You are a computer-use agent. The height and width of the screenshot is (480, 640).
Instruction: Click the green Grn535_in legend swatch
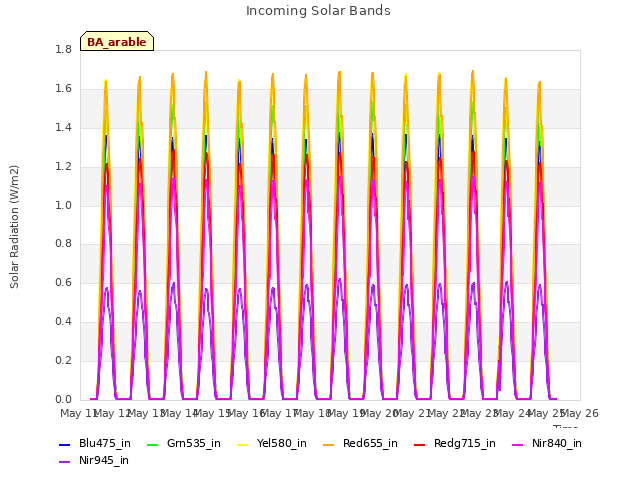(152, 444)
